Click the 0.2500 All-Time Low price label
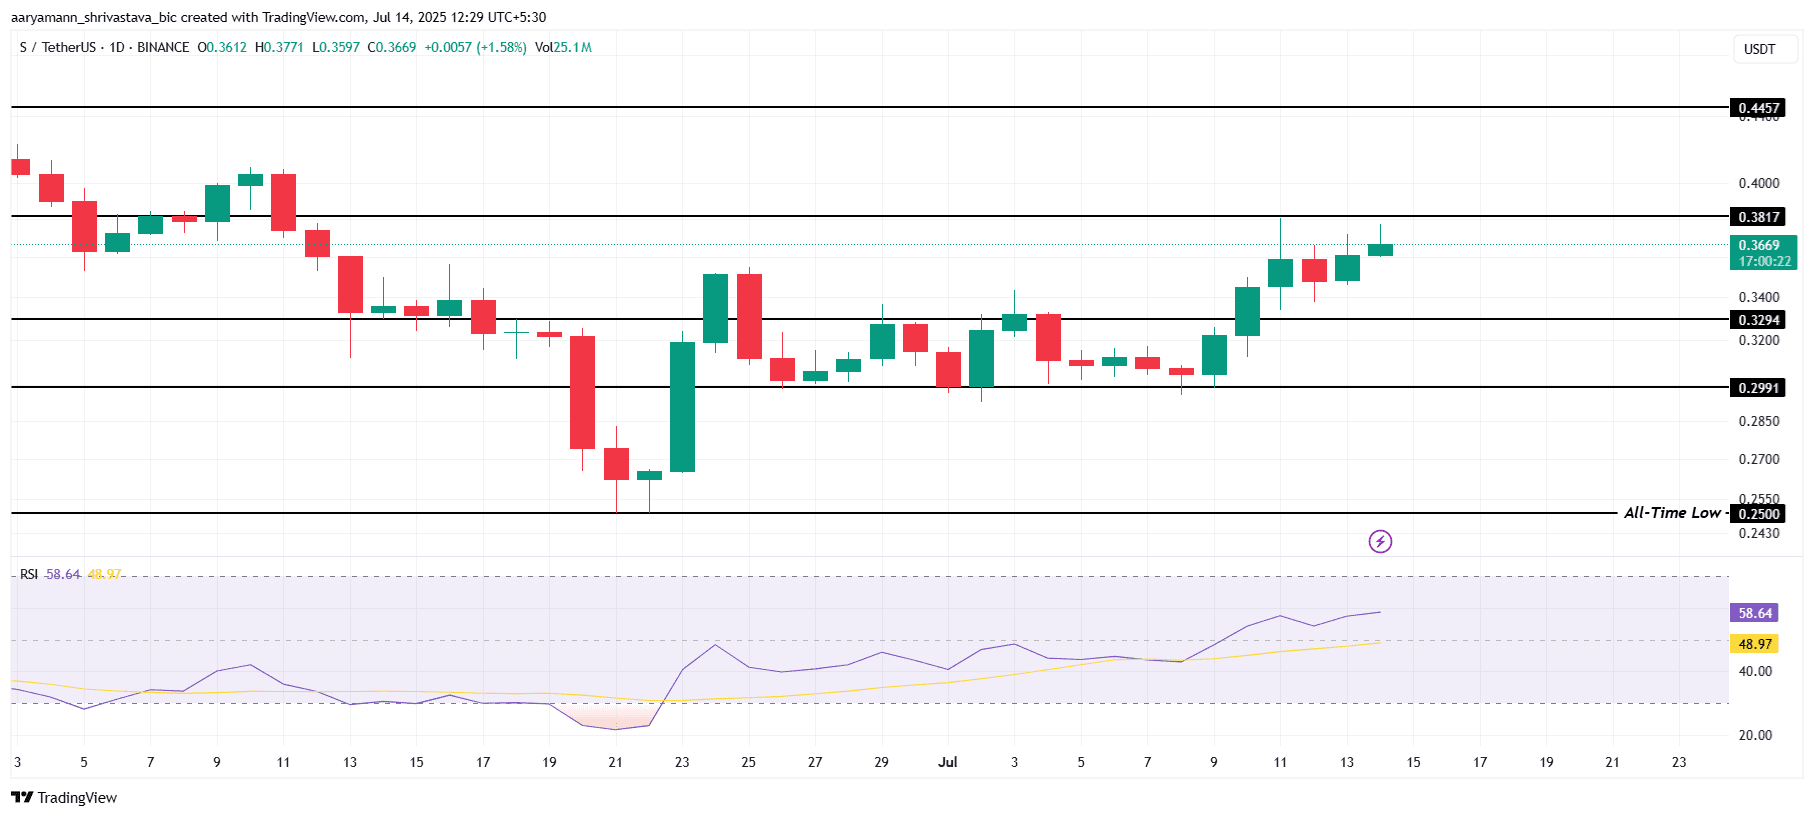The height and width of the screenshot is (817, 1814). click(1757, 514)
